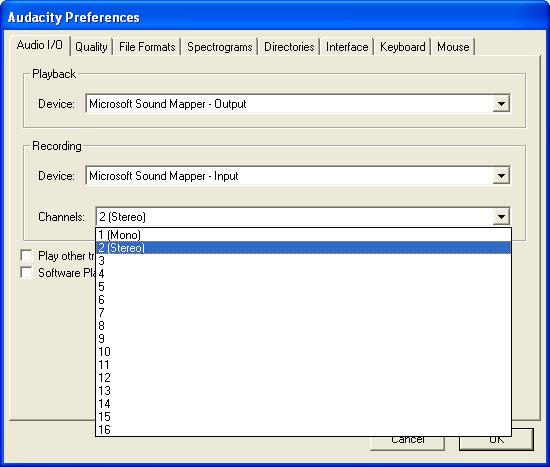The height and width of the screenshot is (467, 550).
Task: Select 11 channels from the list
Action: pyautogui.click(x=303, y=365)
